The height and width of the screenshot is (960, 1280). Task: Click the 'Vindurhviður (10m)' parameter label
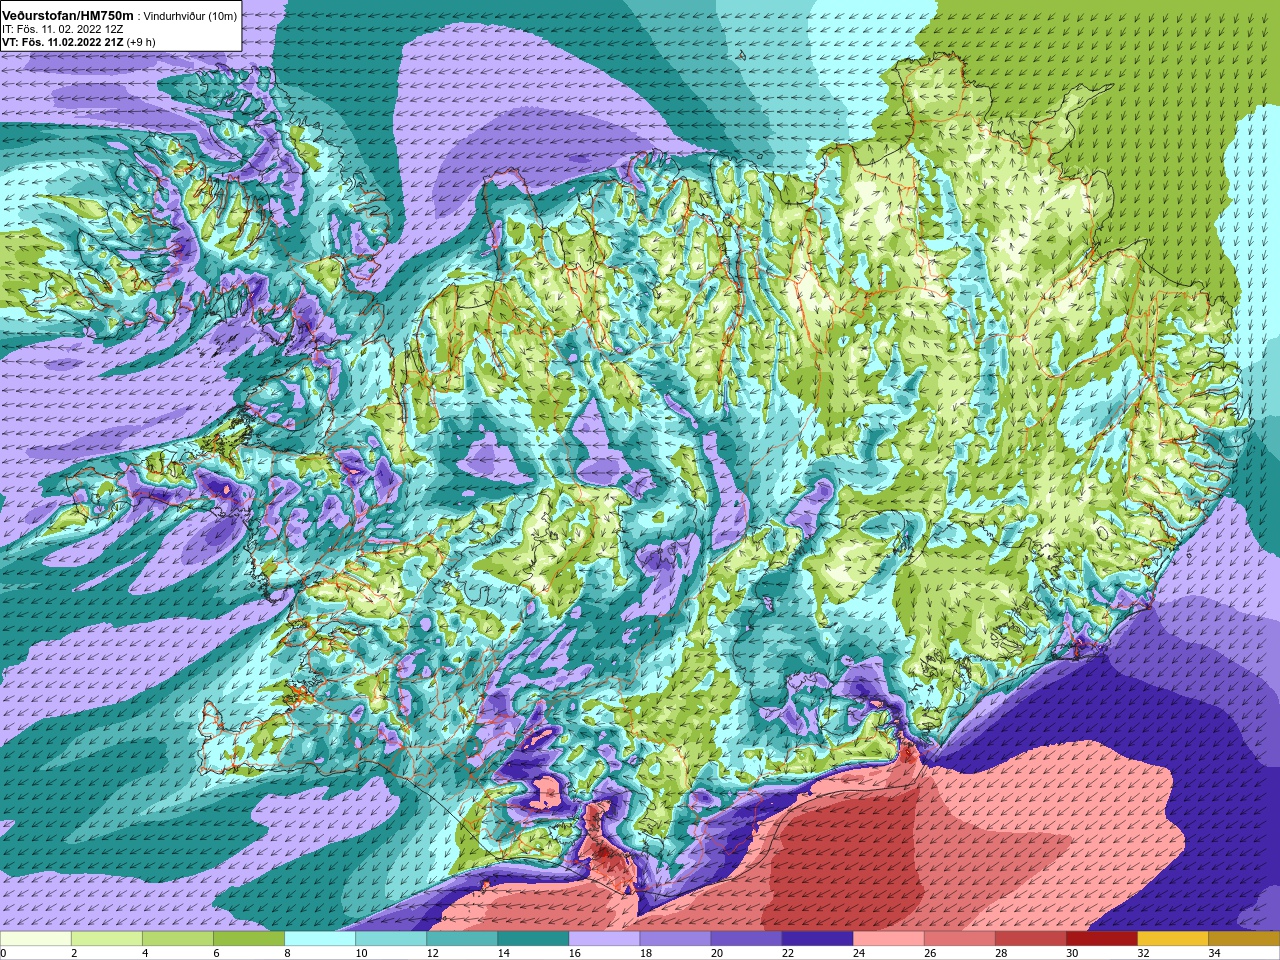[x=190, y=16]
